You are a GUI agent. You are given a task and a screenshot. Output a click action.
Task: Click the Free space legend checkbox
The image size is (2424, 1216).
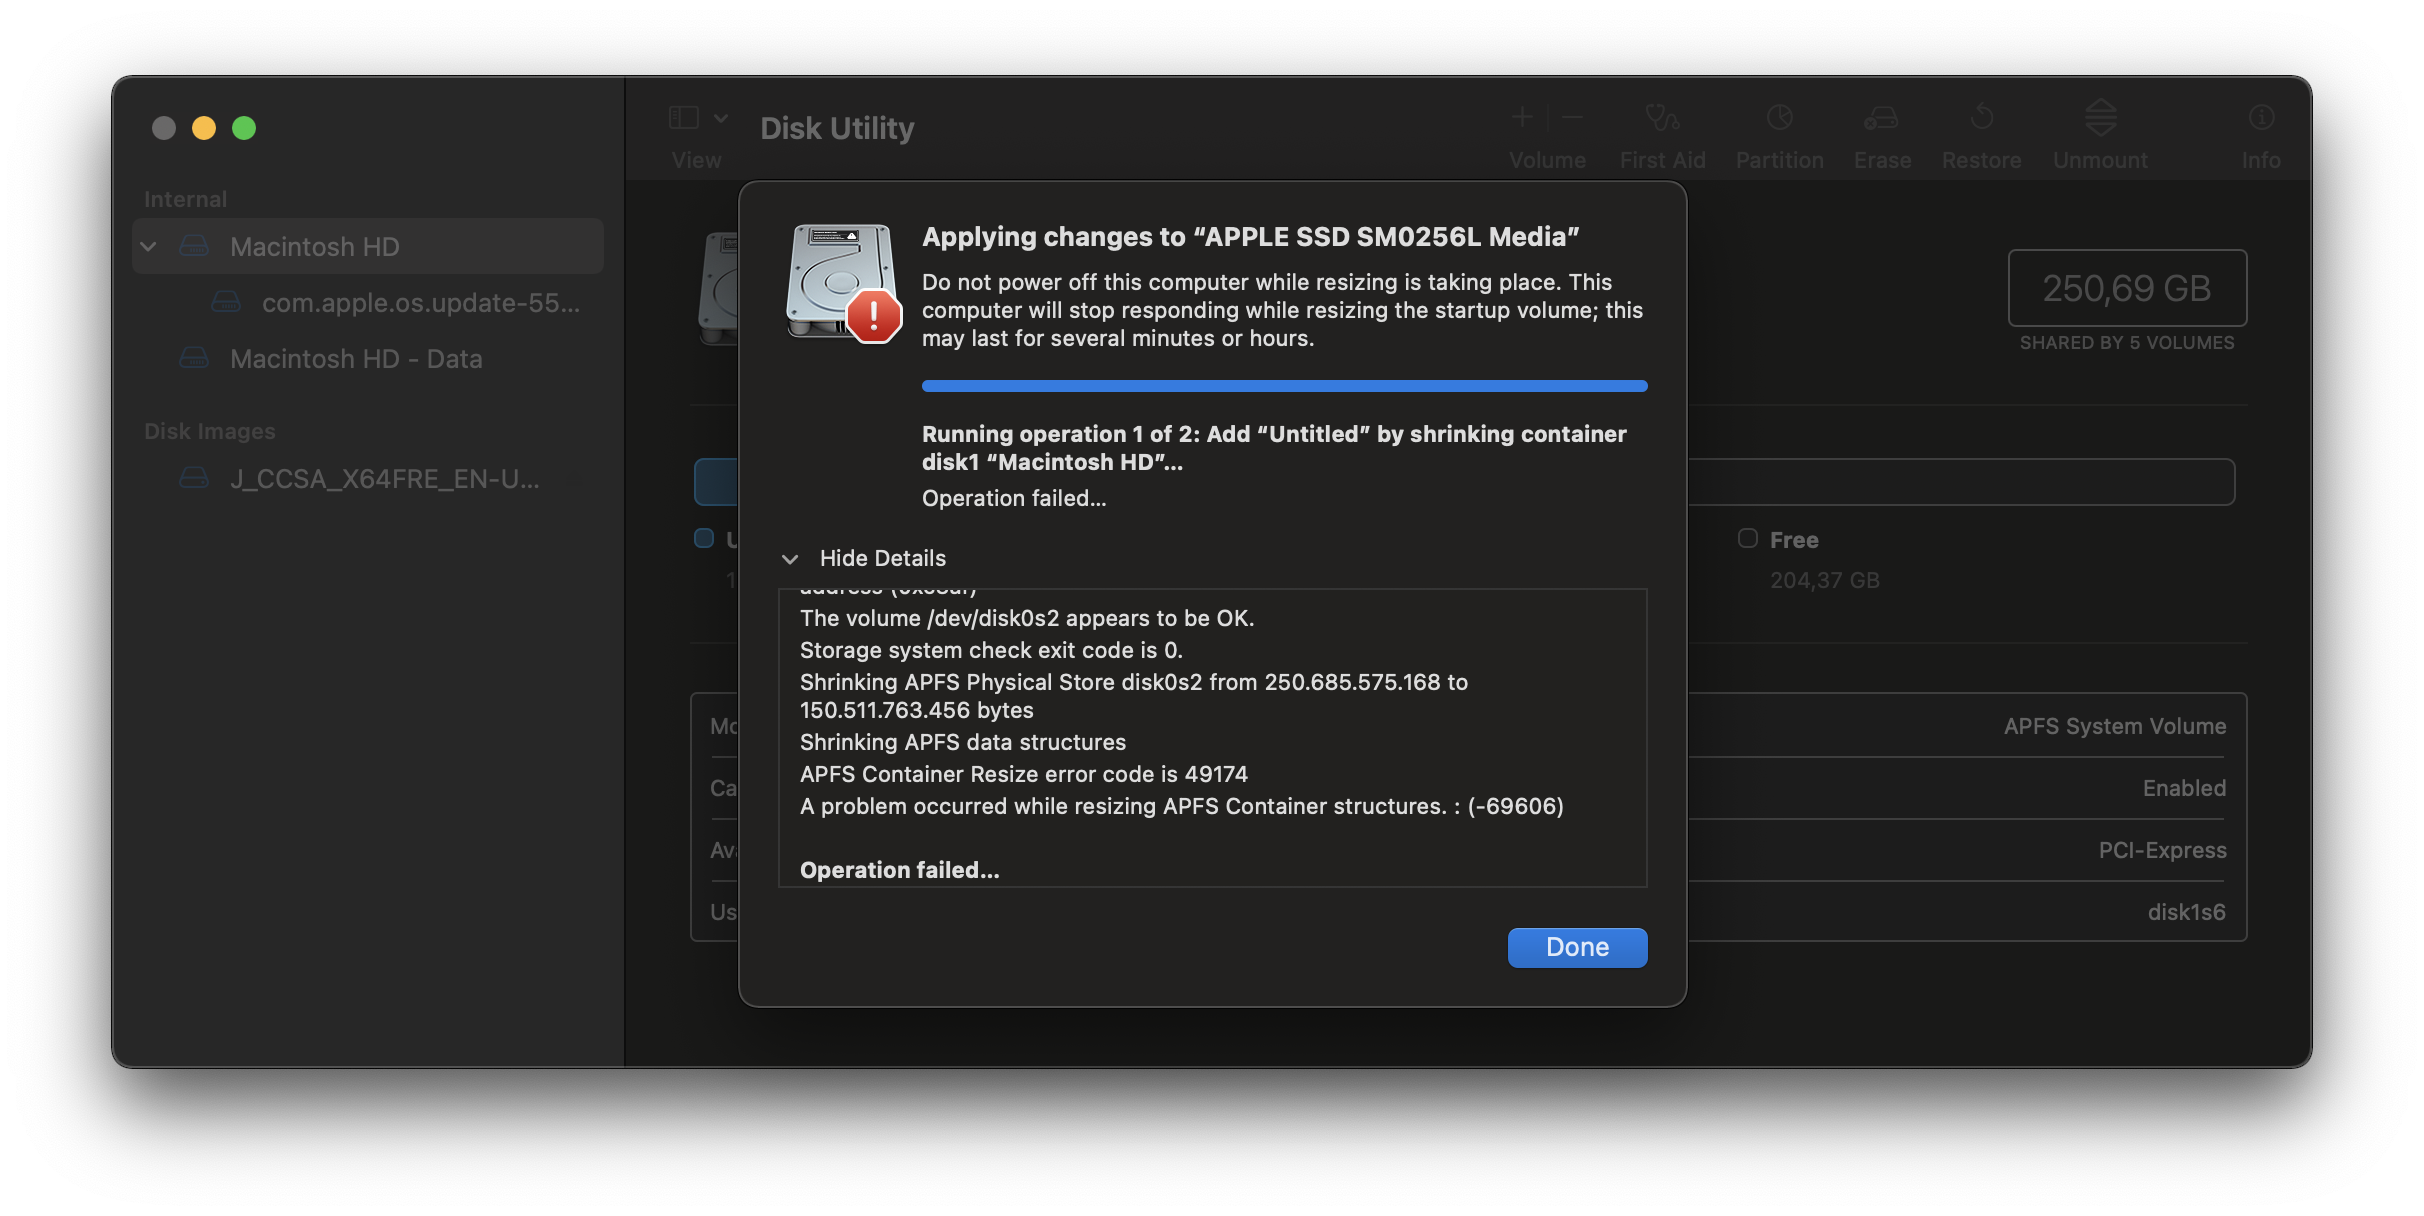pyautogui.click(x=1748, y=539)
